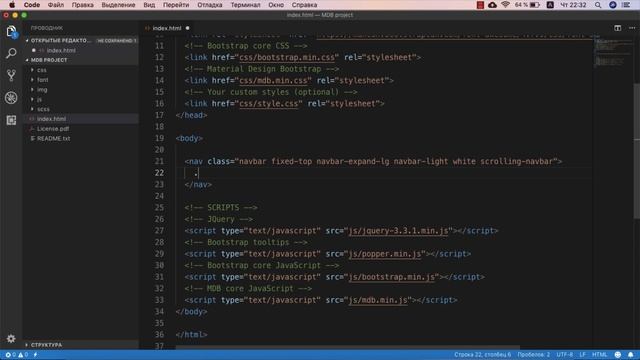Click the clock showing Чт 22:32
640x360 pixels.
(x=573, y=5)
